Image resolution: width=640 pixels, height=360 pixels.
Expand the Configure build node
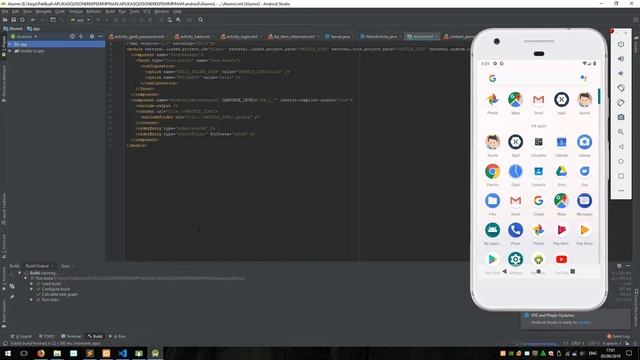pos(32,289)
